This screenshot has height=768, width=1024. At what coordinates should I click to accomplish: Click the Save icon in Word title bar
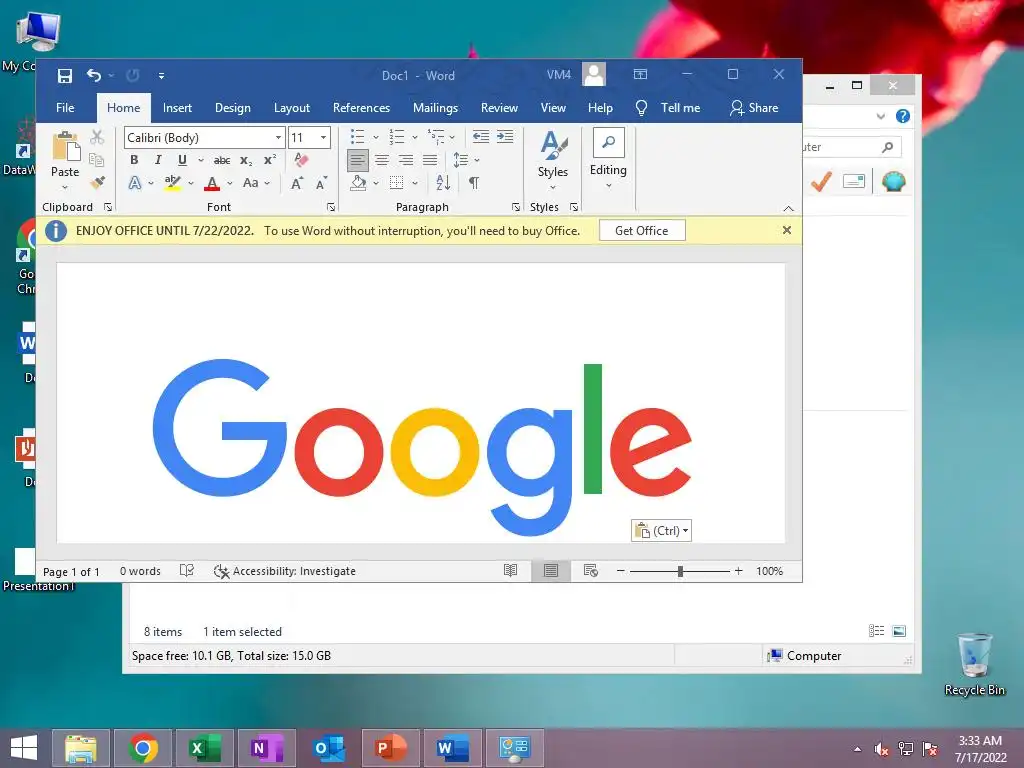[x=65, y=76]
